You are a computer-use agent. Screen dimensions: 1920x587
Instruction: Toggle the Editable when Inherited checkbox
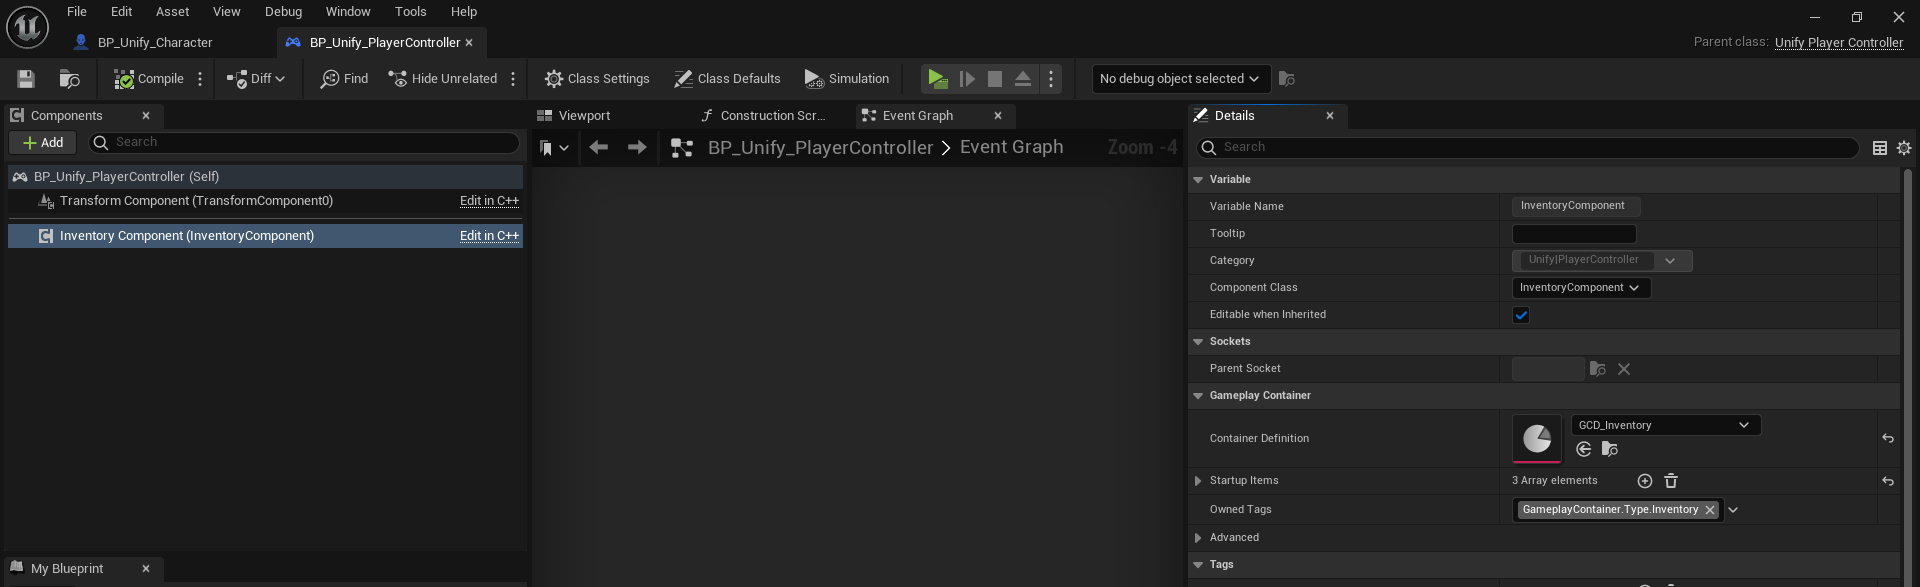pyautogui.click(x=1521, y=315)
